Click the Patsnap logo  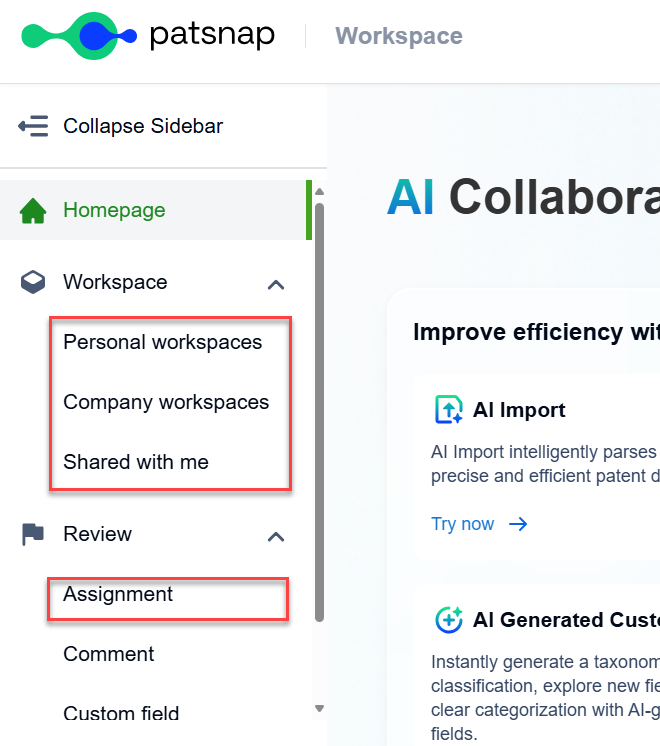point(147,36)
